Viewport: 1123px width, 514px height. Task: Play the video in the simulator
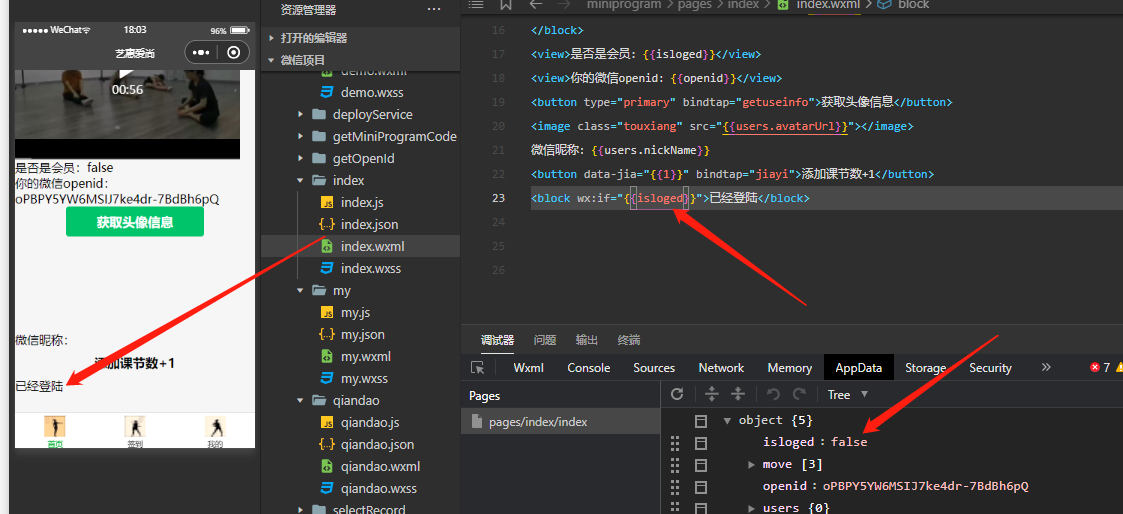coord(126,74)
